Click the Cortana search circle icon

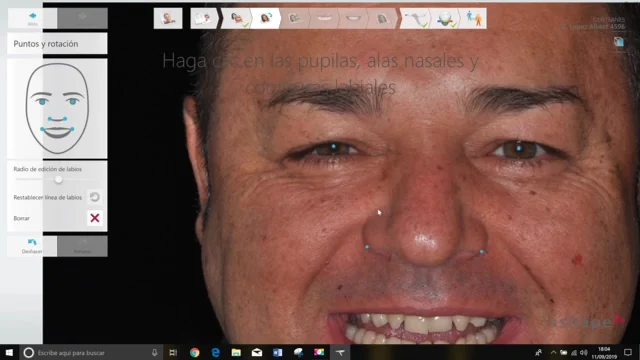(28, 353)
